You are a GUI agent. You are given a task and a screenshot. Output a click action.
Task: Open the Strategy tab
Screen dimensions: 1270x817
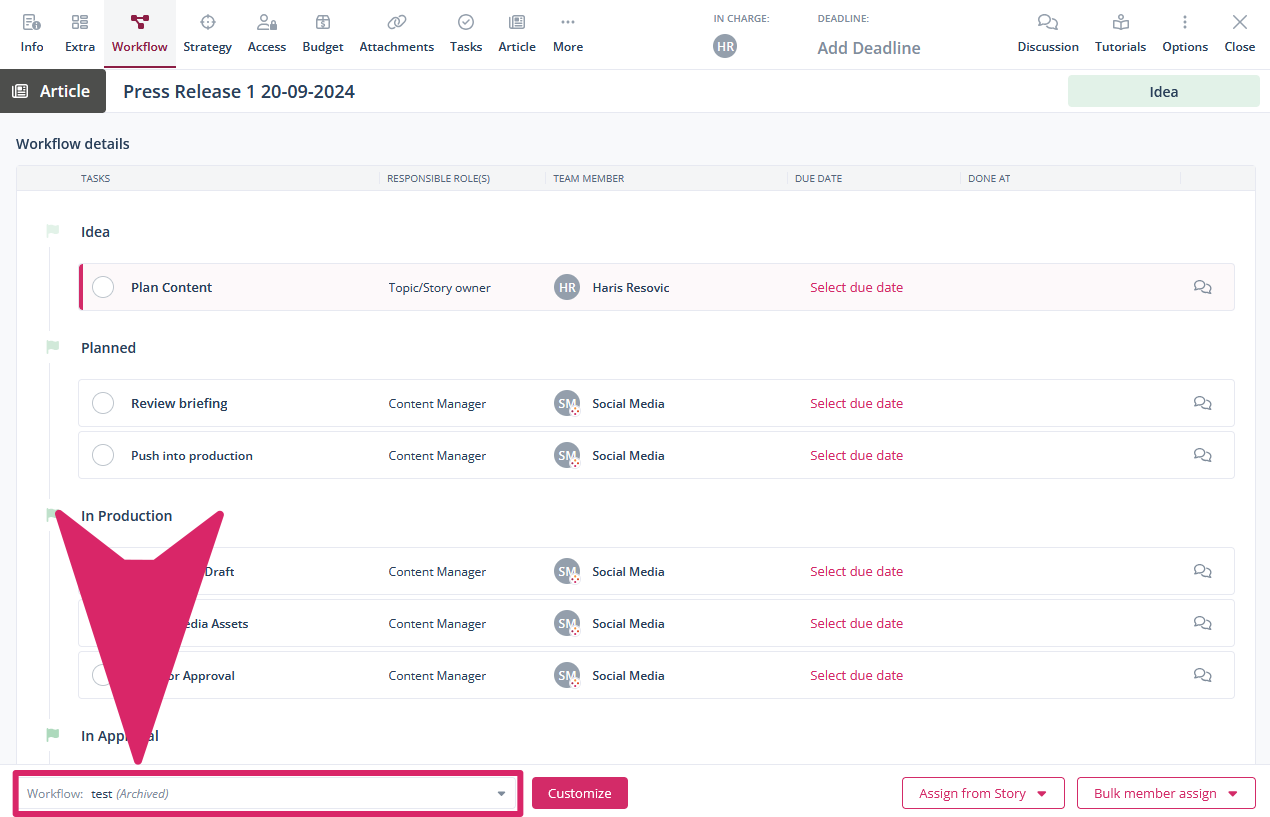tap(207, 34)
